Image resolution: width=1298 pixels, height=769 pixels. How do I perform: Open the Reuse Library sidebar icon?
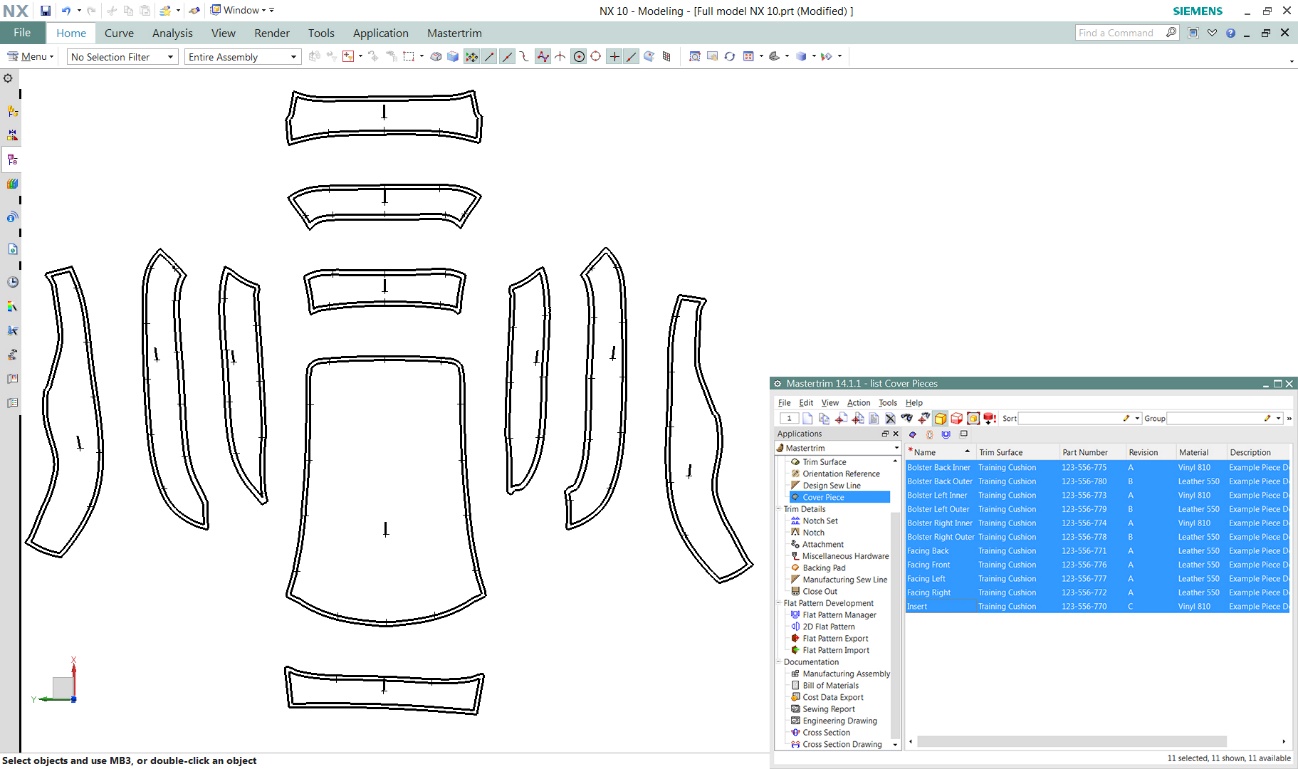tap(12, 184)
